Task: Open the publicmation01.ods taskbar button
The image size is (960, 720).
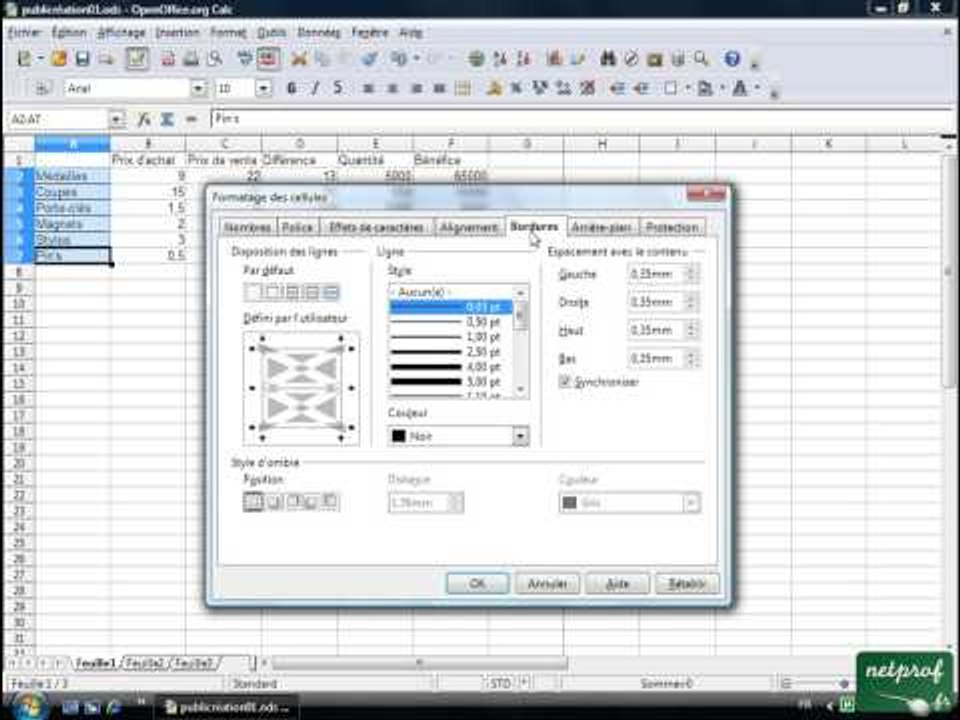Action: click(225, 707)
